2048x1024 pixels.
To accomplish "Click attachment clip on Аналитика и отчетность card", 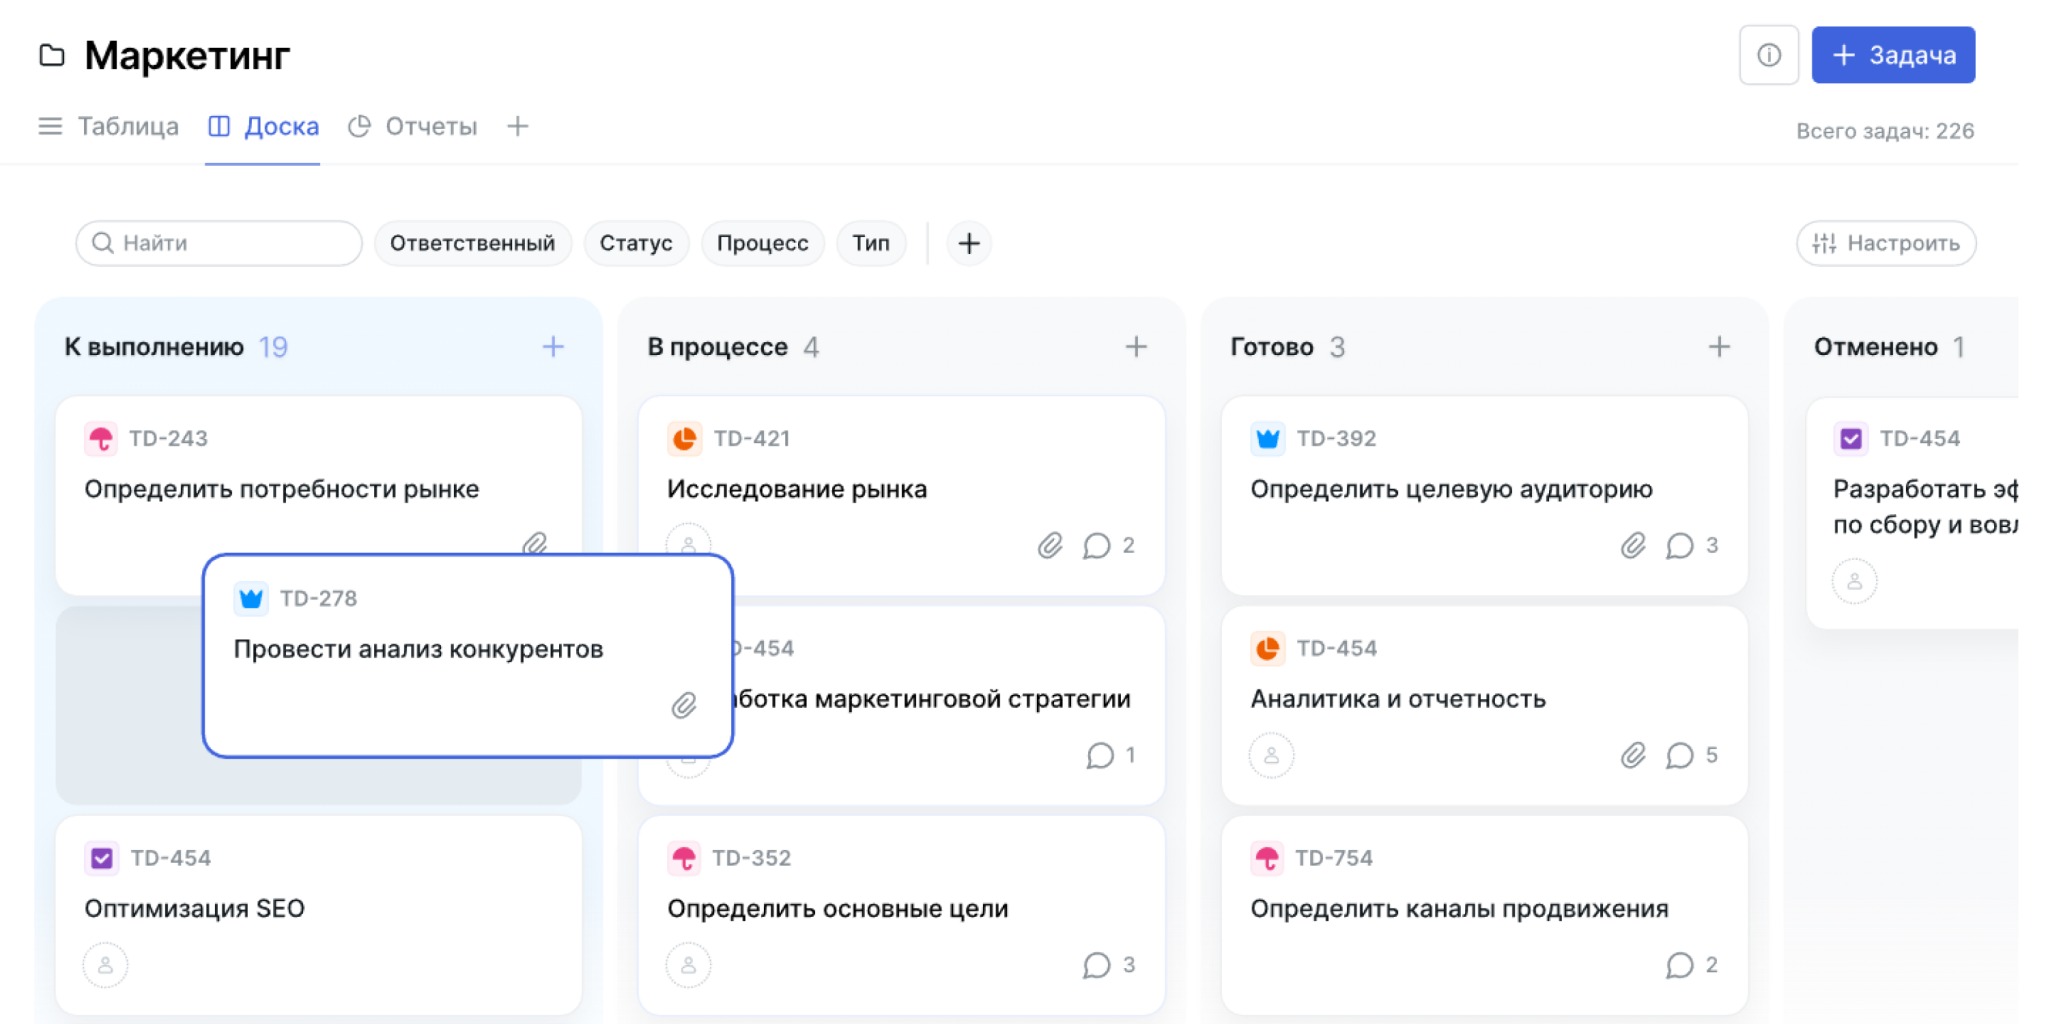I will [x=1633, y=755].
